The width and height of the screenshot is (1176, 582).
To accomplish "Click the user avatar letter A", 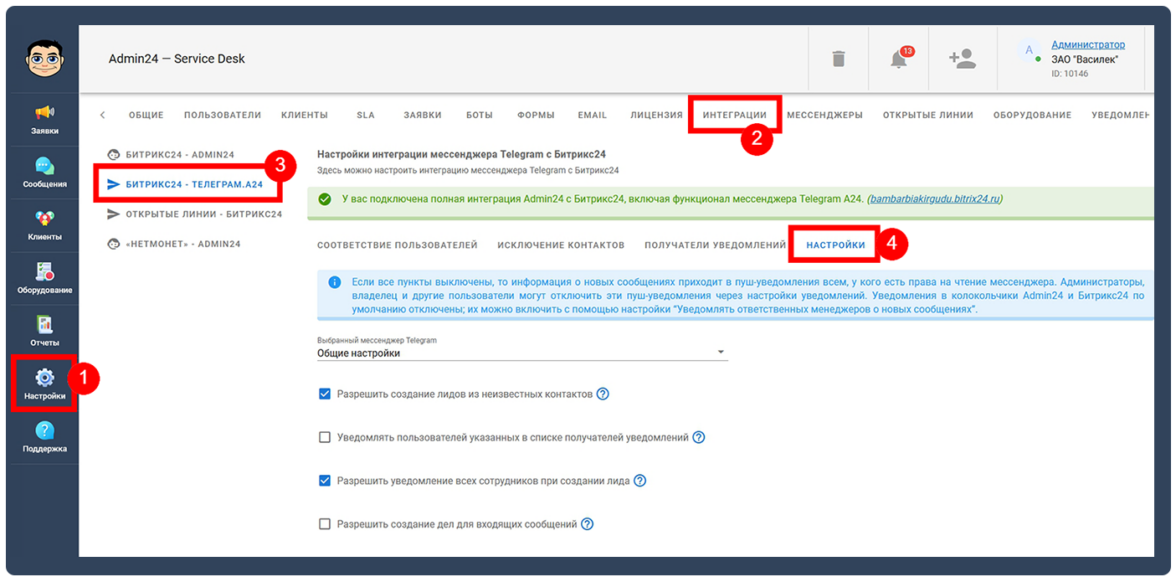I will (x=1028, y=51).
